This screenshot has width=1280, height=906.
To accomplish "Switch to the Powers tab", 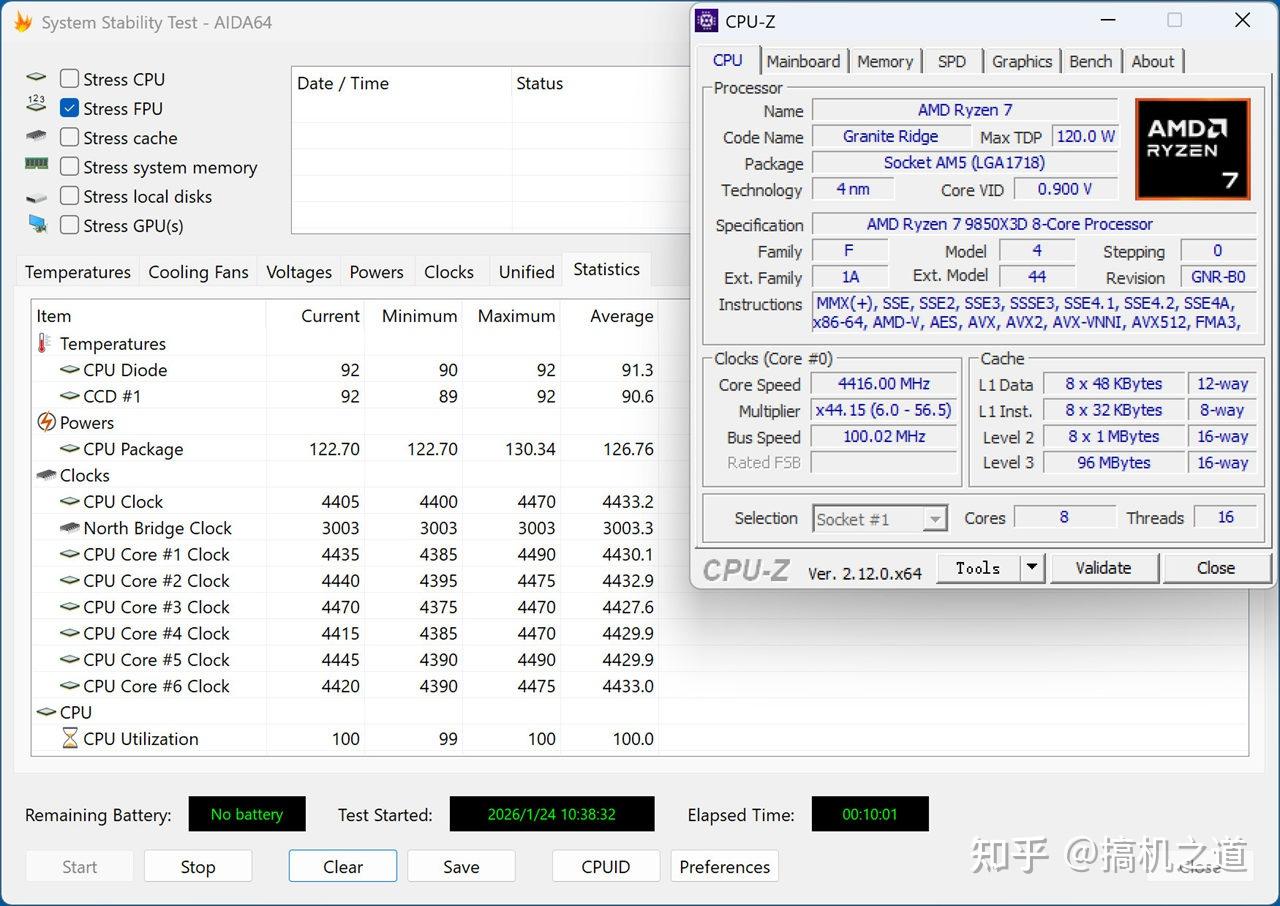I will tap(376, 272).
